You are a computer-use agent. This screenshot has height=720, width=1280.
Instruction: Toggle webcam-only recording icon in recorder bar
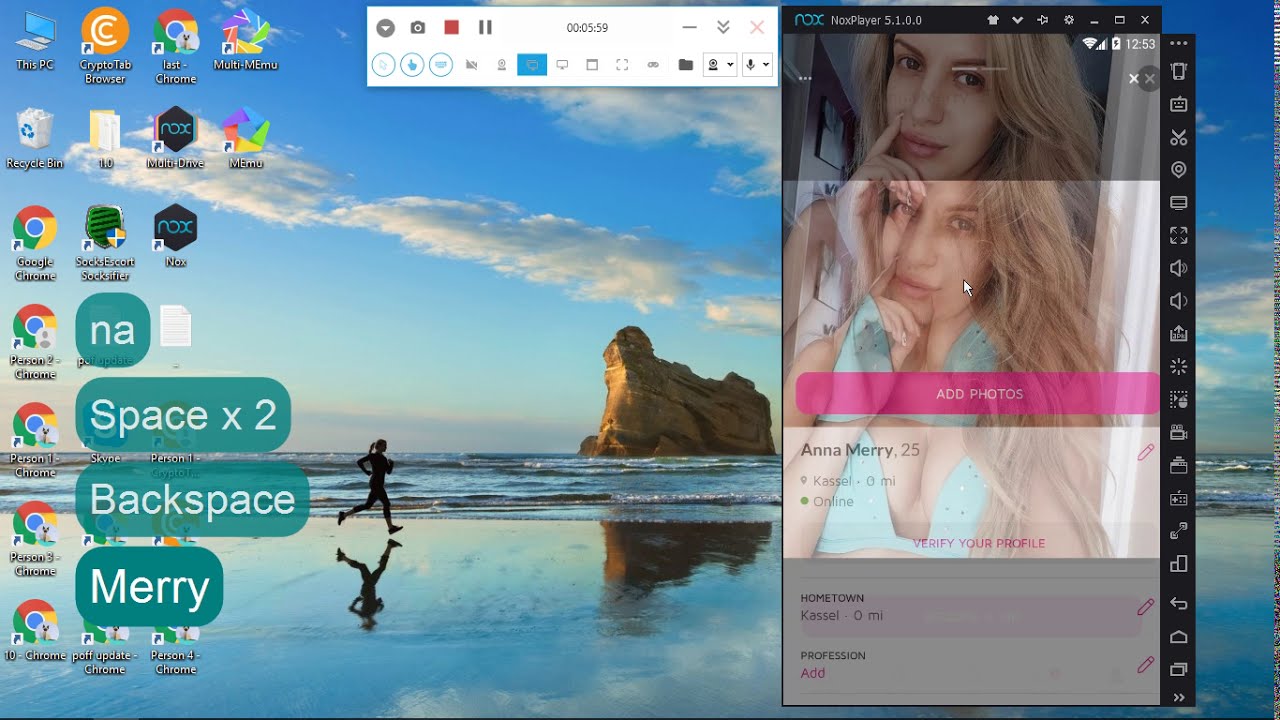coord(502,65)
